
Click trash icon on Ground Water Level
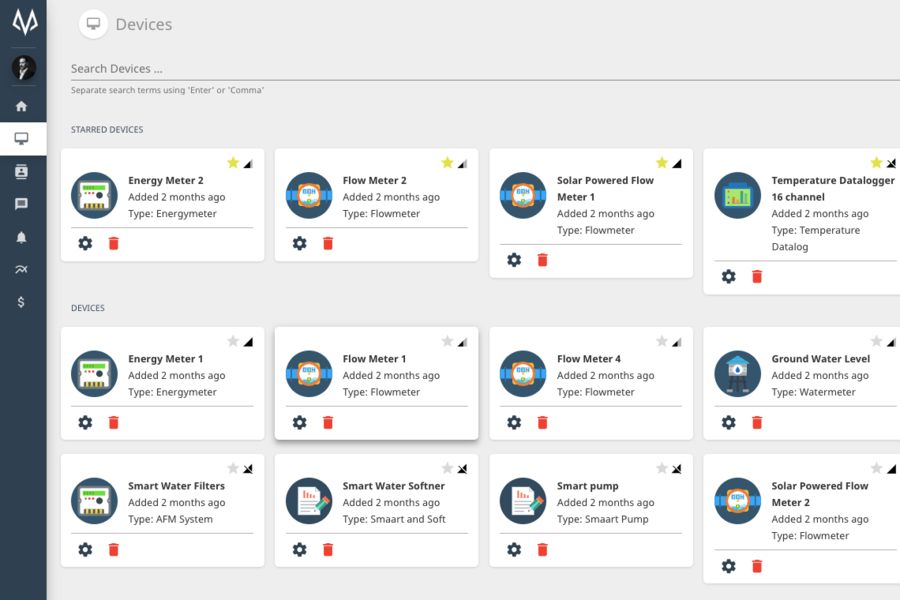[x=757, y=422]
